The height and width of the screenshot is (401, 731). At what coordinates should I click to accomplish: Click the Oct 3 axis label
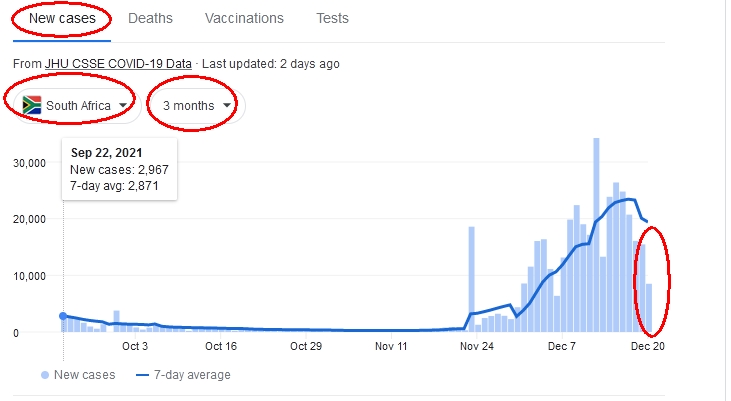tap(135, 346)
